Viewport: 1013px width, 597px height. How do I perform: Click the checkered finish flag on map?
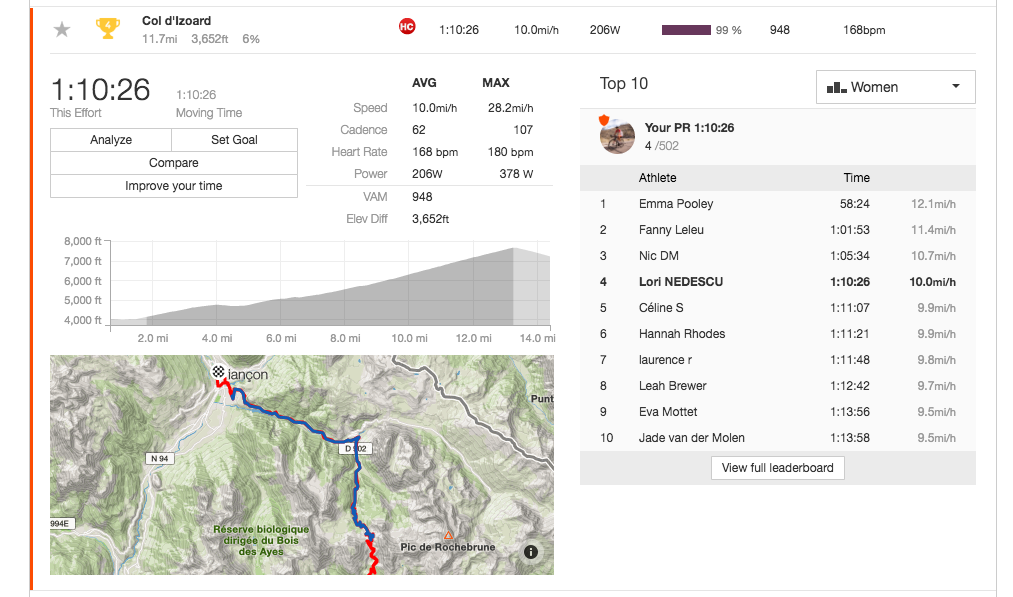(218, 372)
